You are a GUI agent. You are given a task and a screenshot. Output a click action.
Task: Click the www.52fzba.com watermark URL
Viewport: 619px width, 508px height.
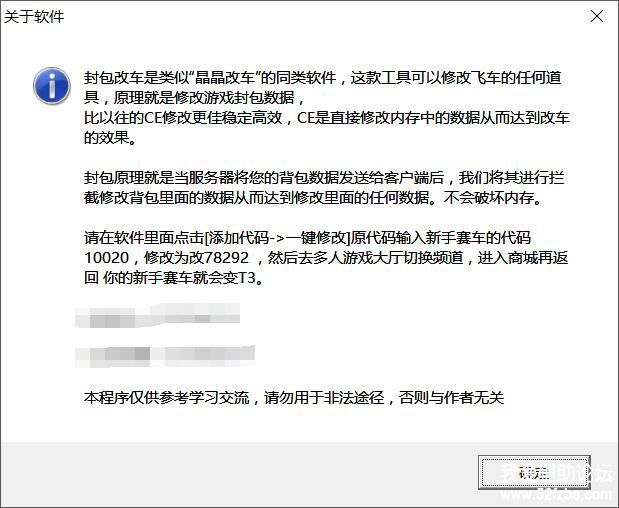[x=556, y=495]
